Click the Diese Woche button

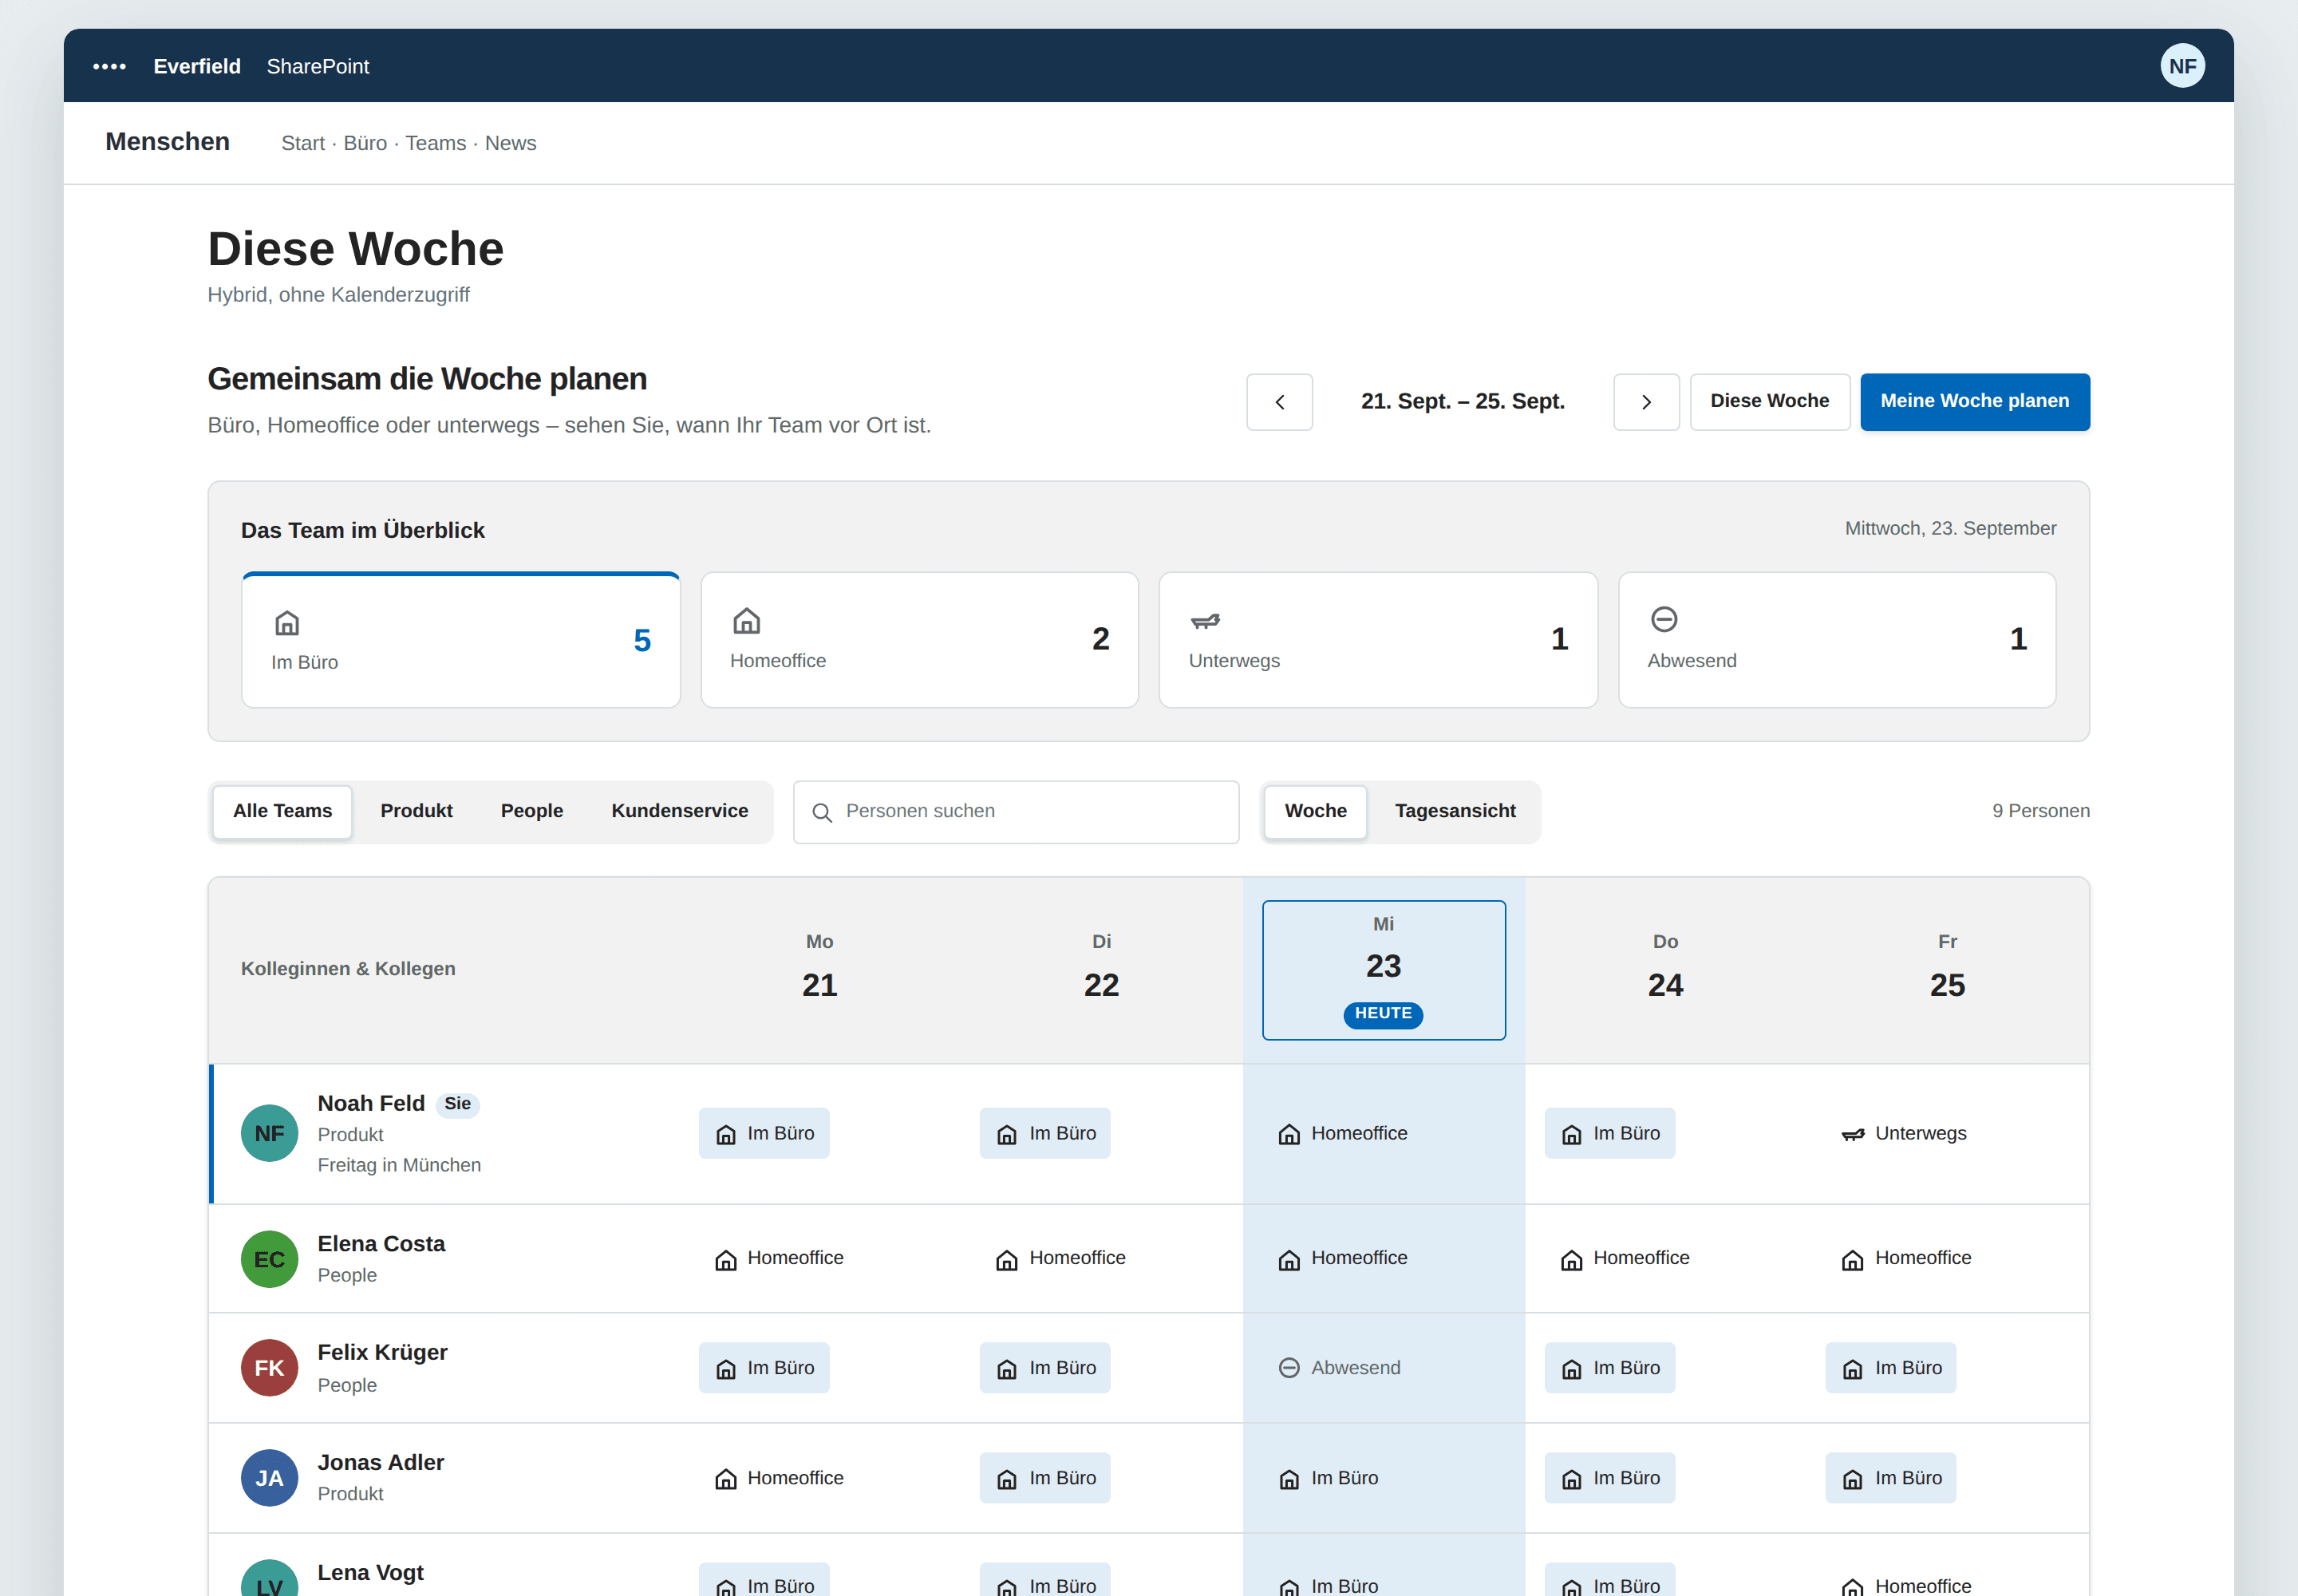pos(1769,402)
